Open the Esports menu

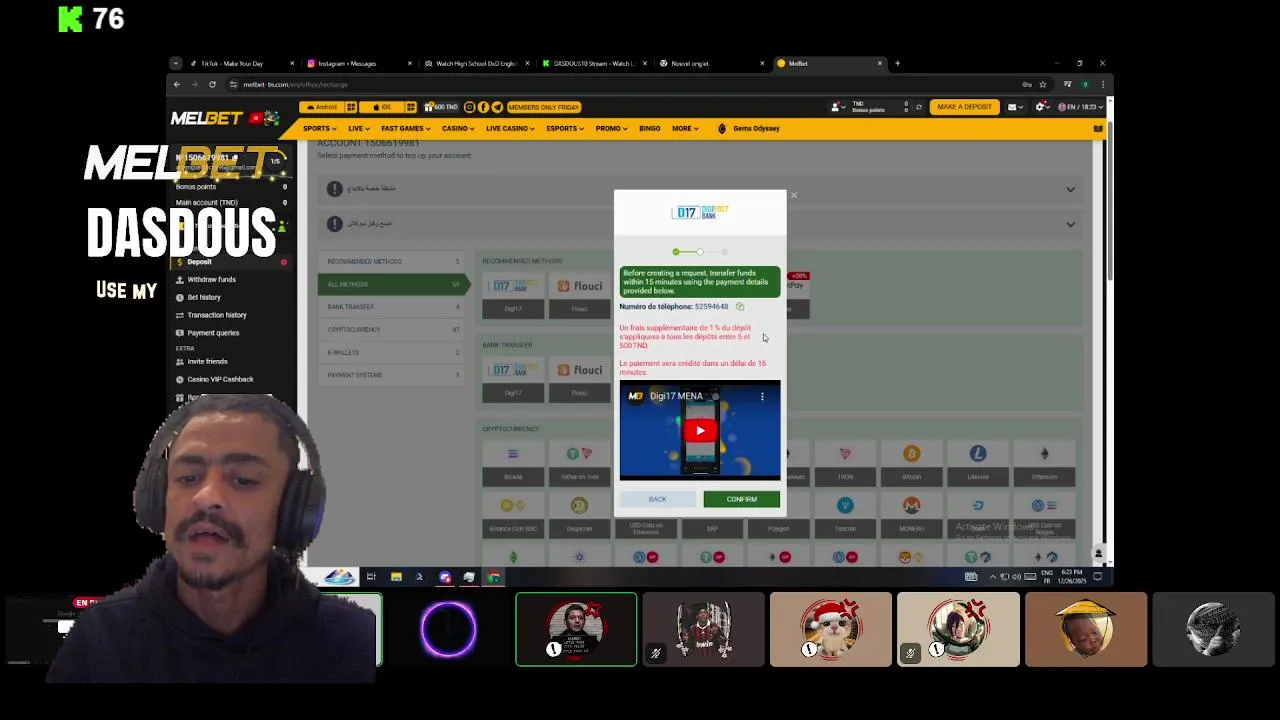click(x=564, y=128)
